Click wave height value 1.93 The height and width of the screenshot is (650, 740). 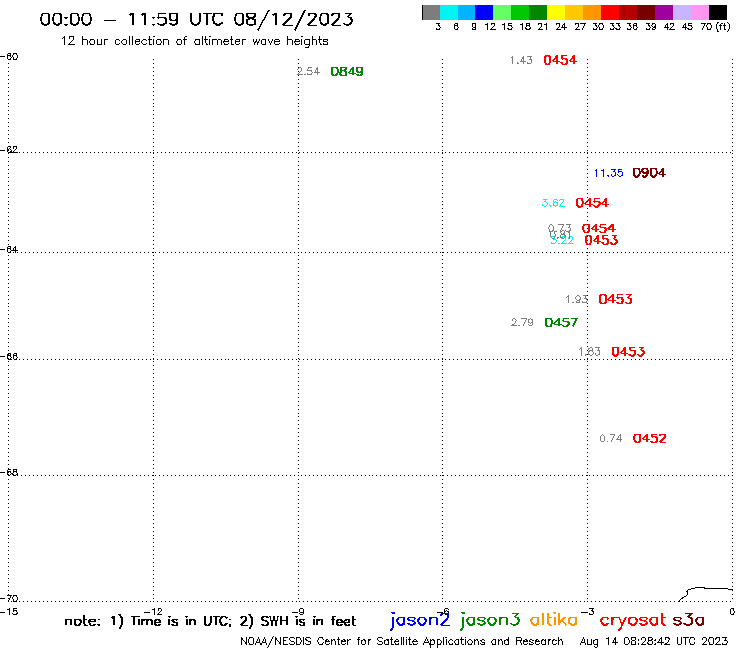(x=577, y=299)
